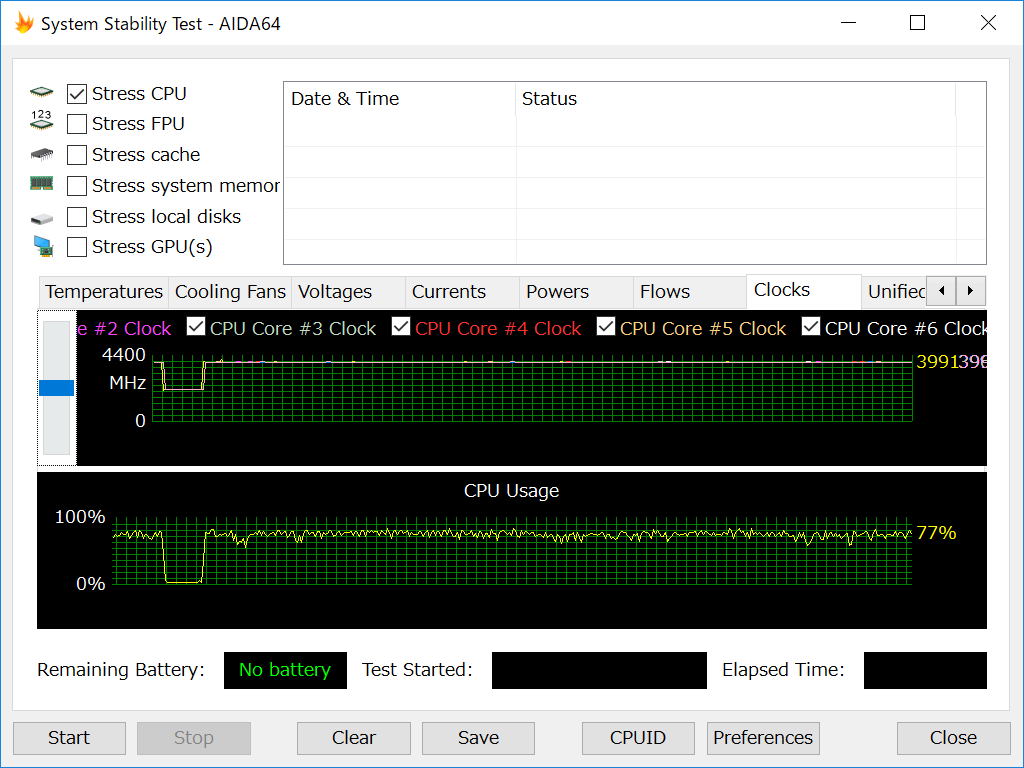Switch to the Temperatures tab

(104, 292)
